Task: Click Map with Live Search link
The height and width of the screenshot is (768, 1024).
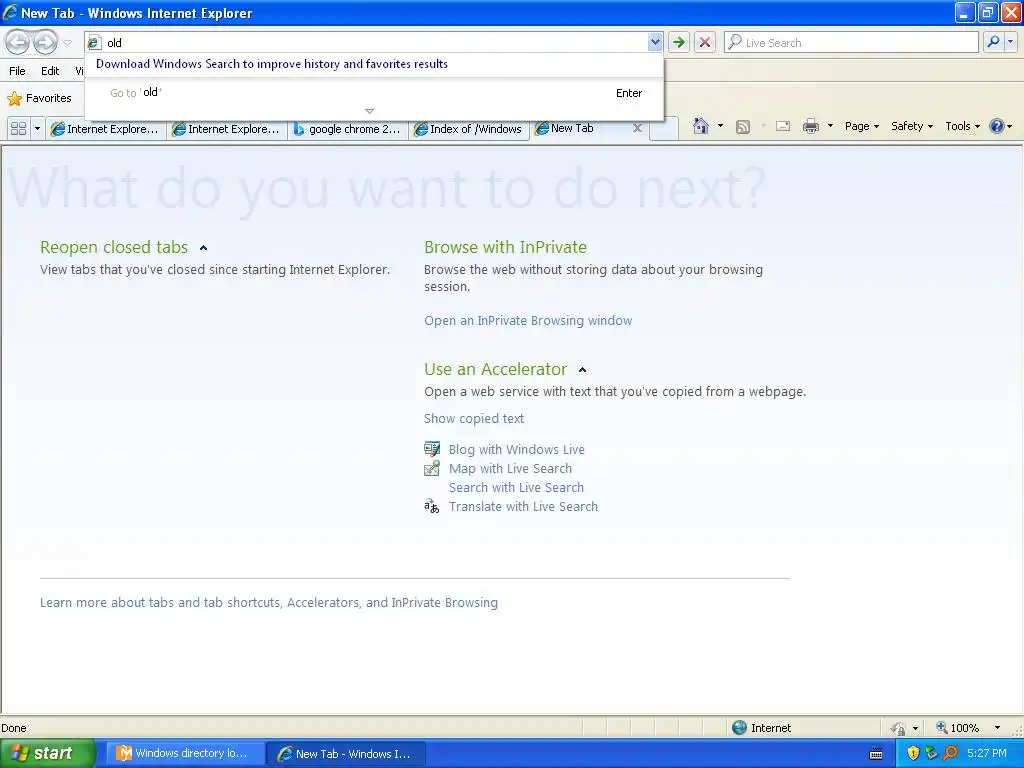Action: (x=510, y=468)
